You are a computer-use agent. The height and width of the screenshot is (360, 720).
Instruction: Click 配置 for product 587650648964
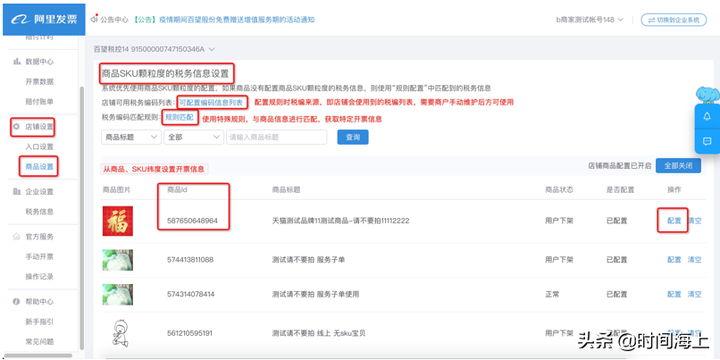coord(674,221)
